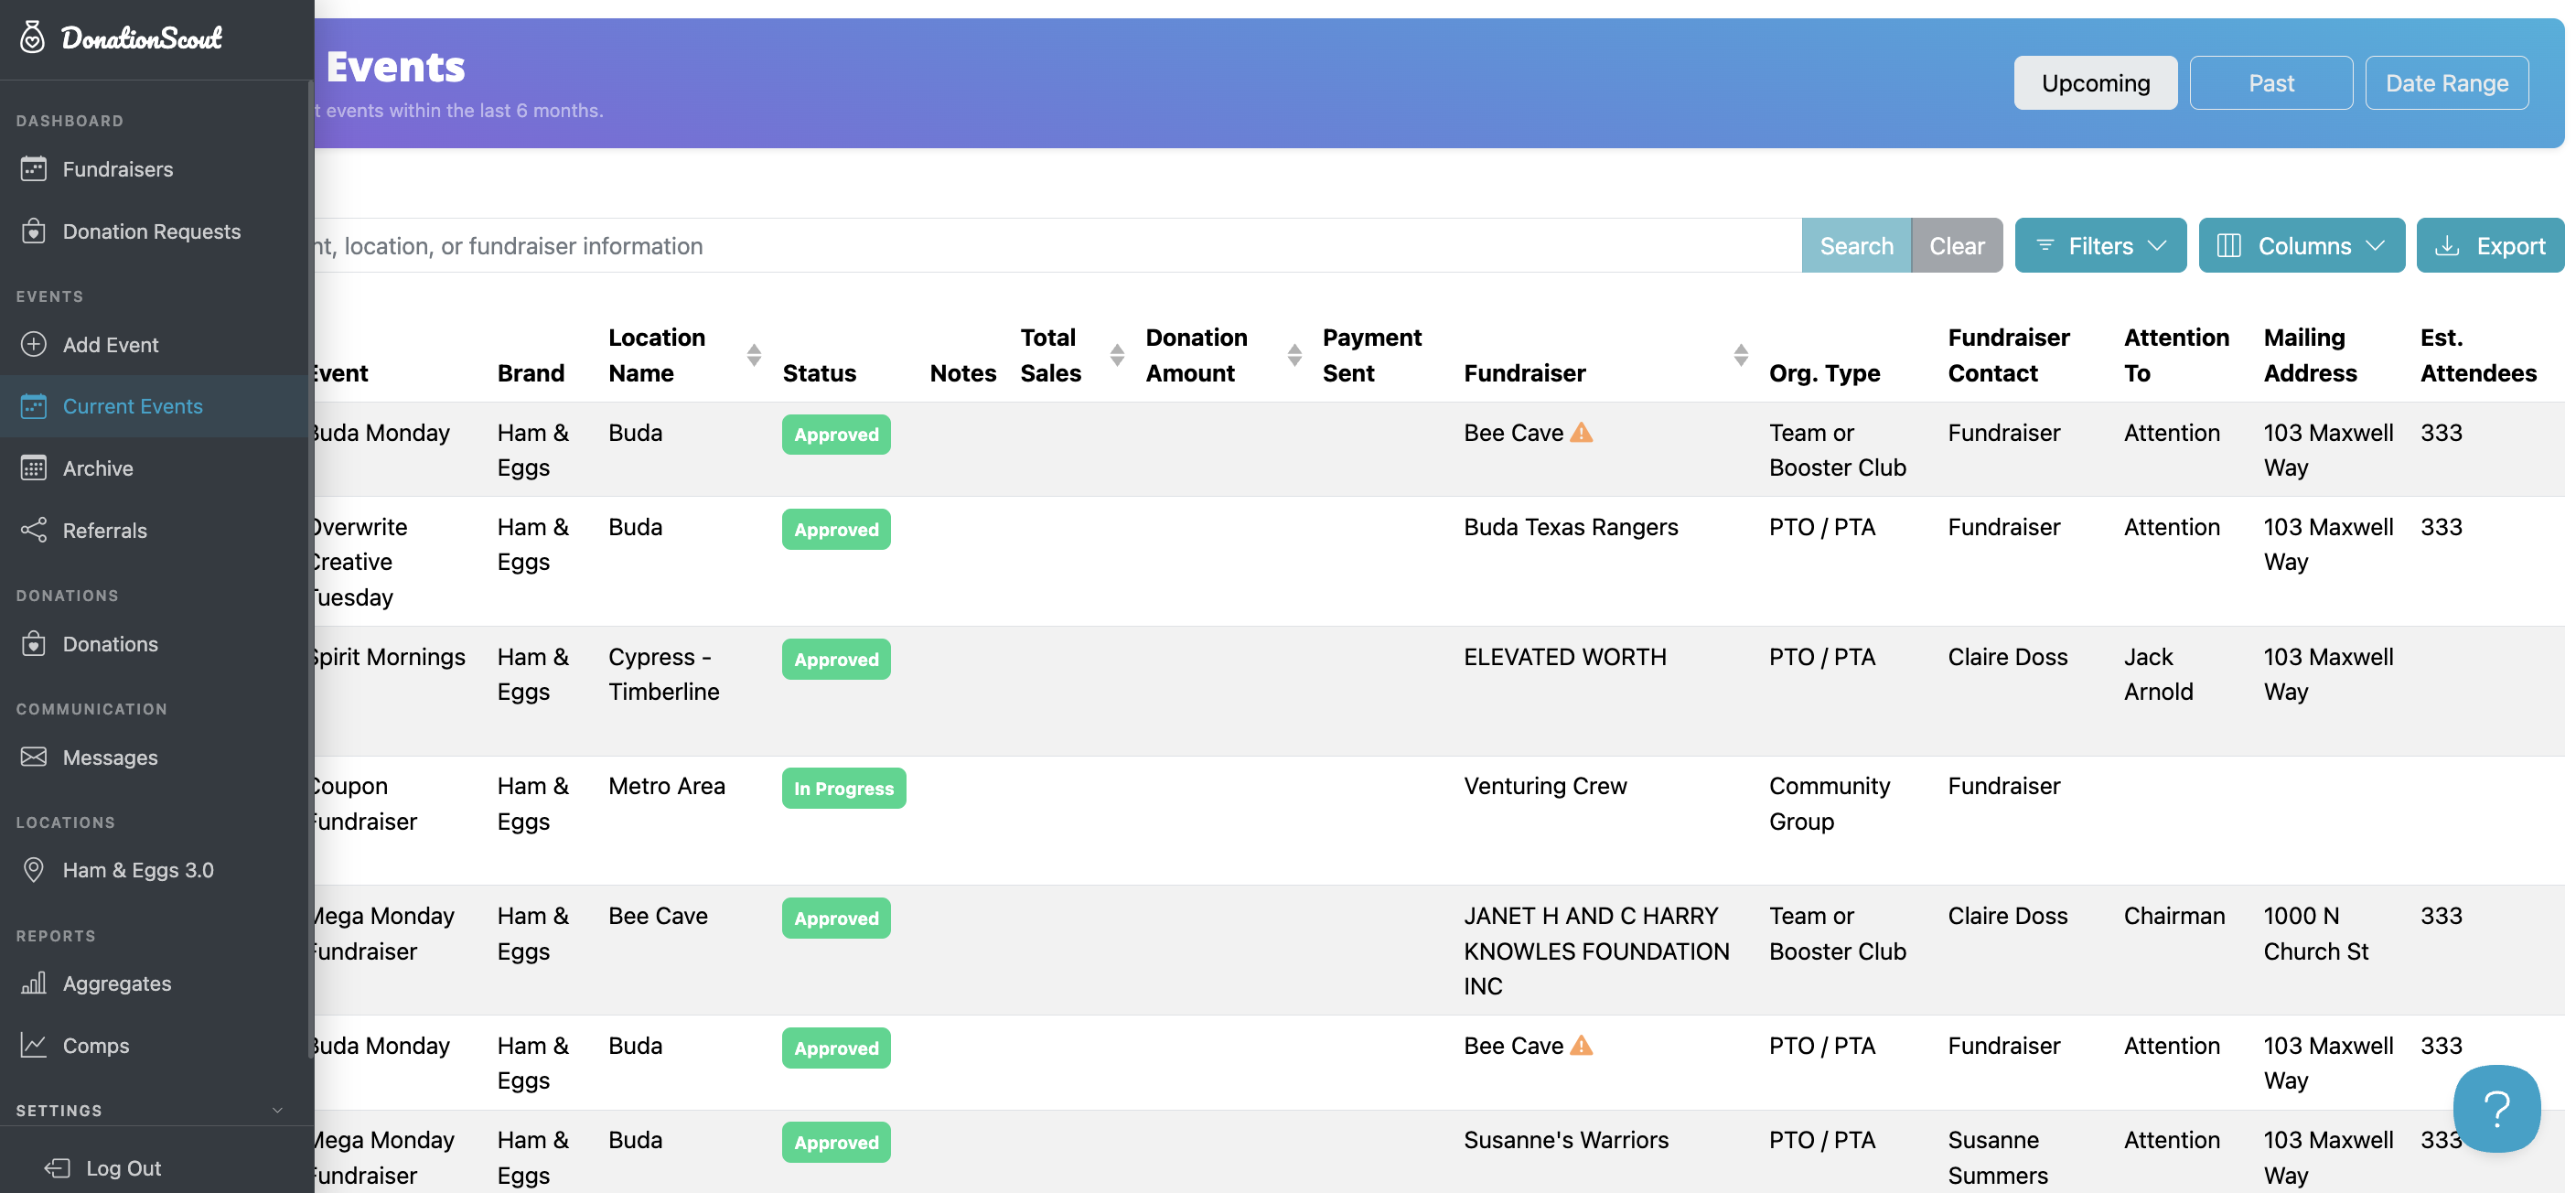The image size is (2576, 1193).
Task: Select the Date Range tab
Action: 2447,83
